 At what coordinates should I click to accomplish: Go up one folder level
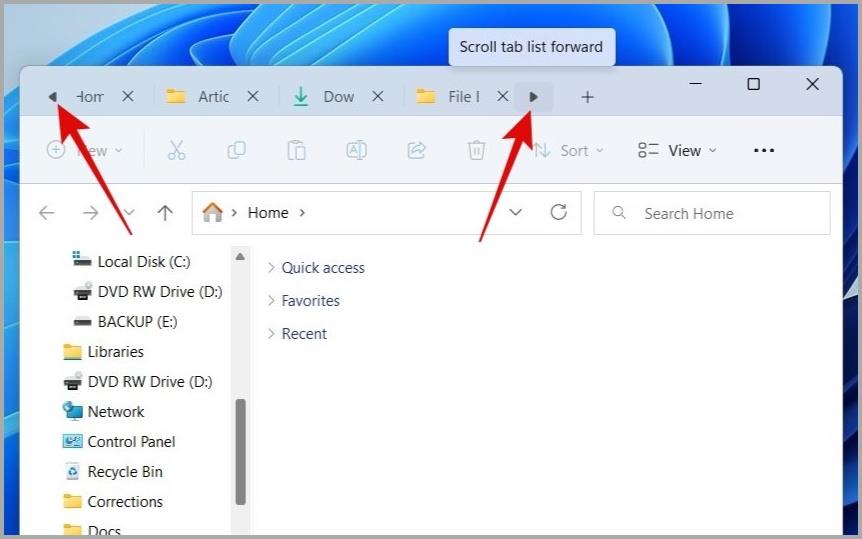pyautogui.click(x=165, y=213)
